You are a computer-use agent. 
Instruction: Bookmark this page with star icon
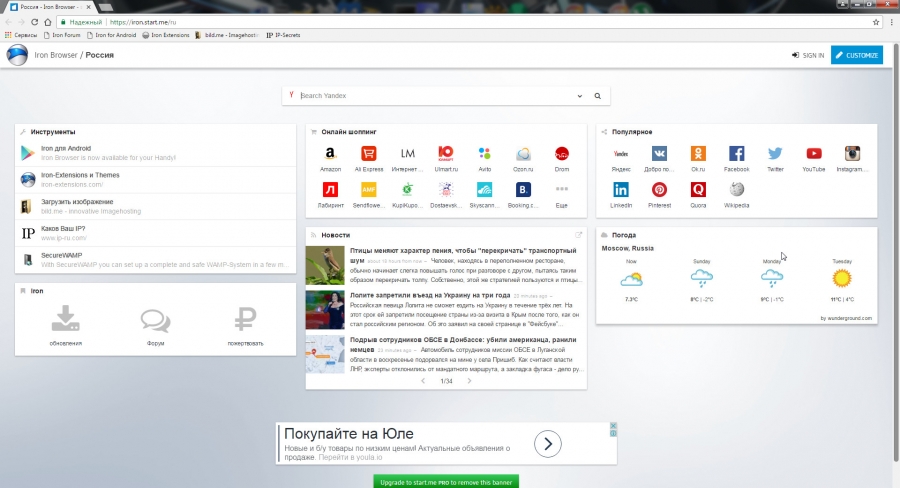(x=876, y=22)
